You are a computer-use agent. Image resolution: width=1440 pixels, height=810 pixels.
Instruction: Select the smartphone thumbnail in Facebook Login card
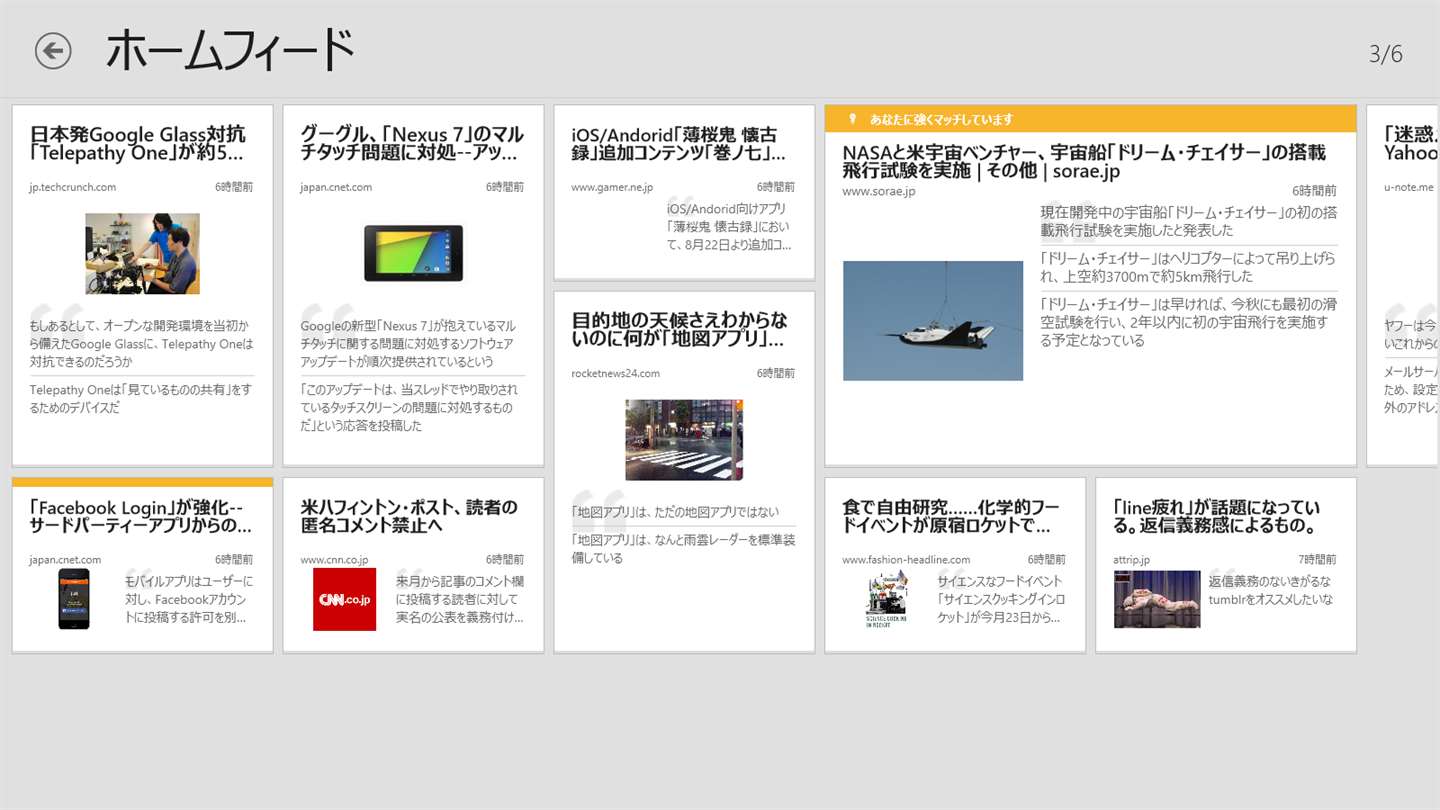pyautogui.click(x=74, y=599)
